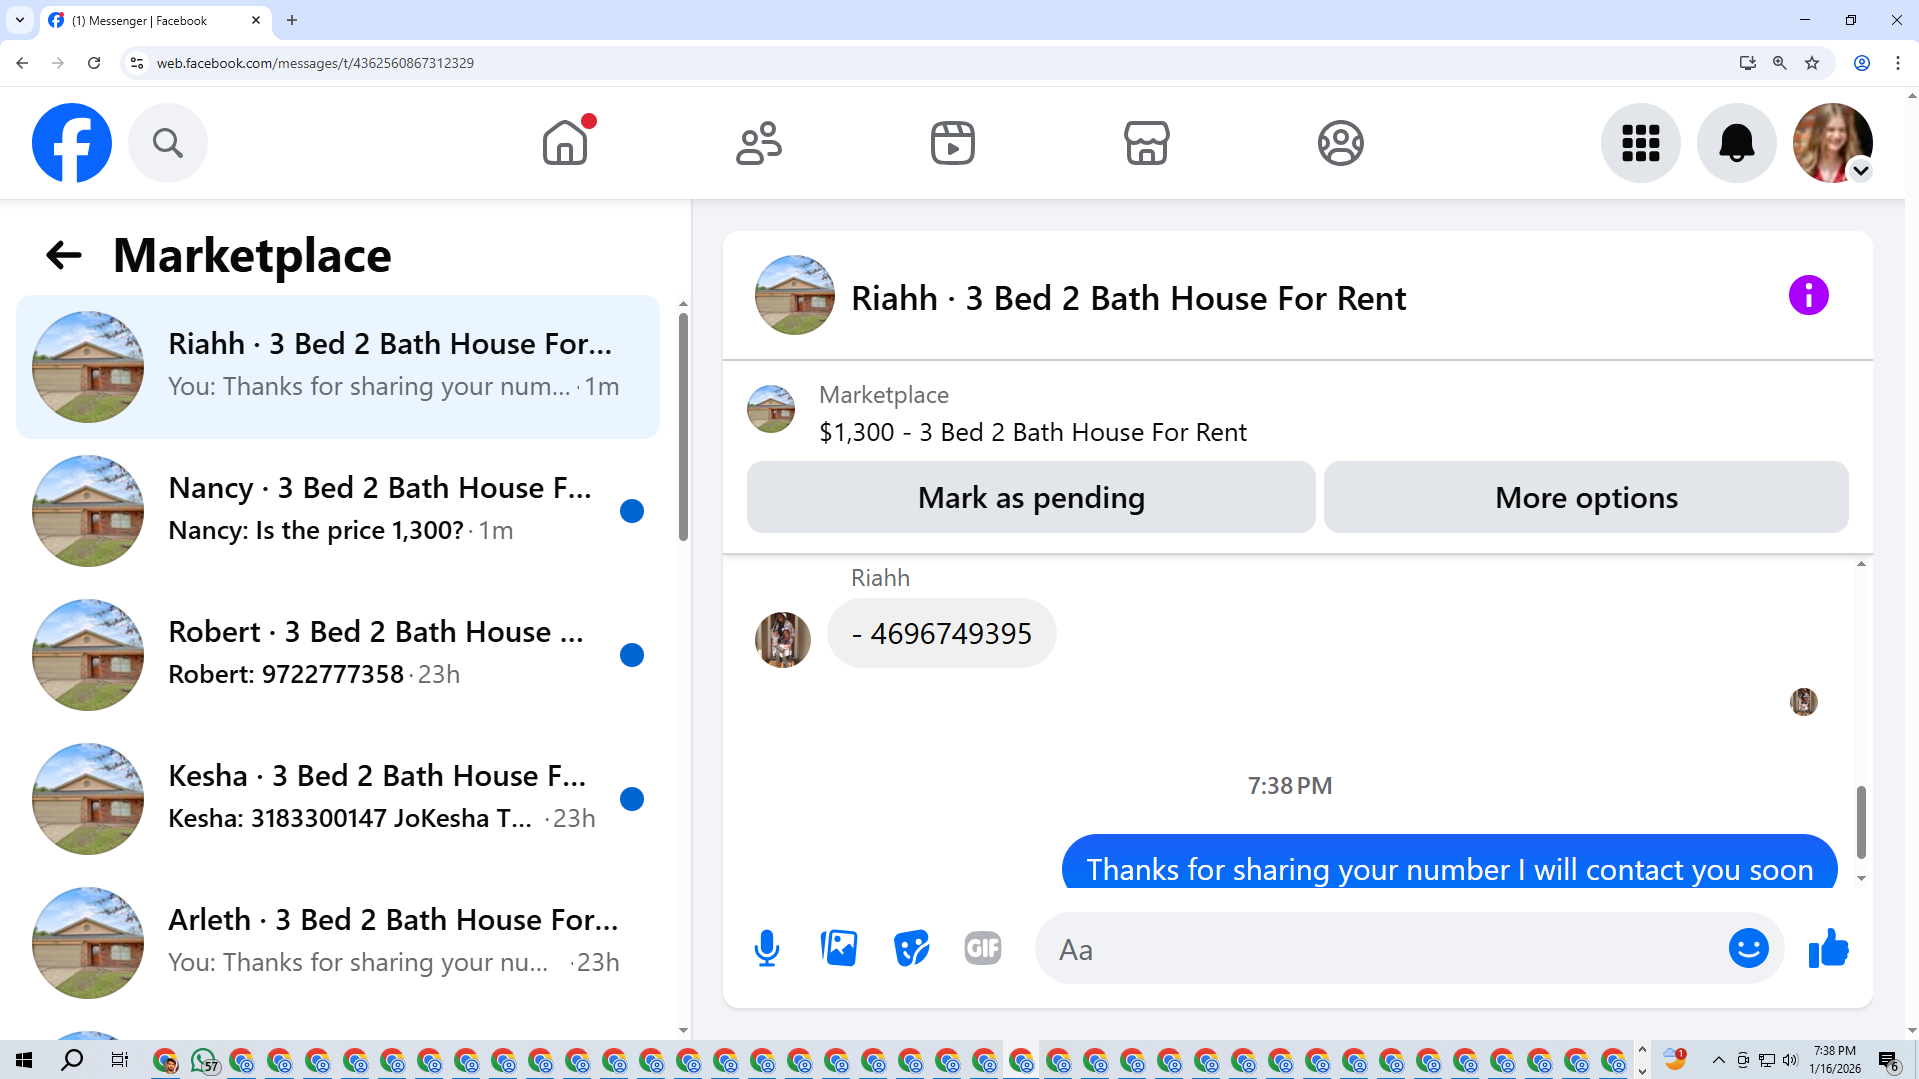Click install app icon in address bar

(1747, 63)
